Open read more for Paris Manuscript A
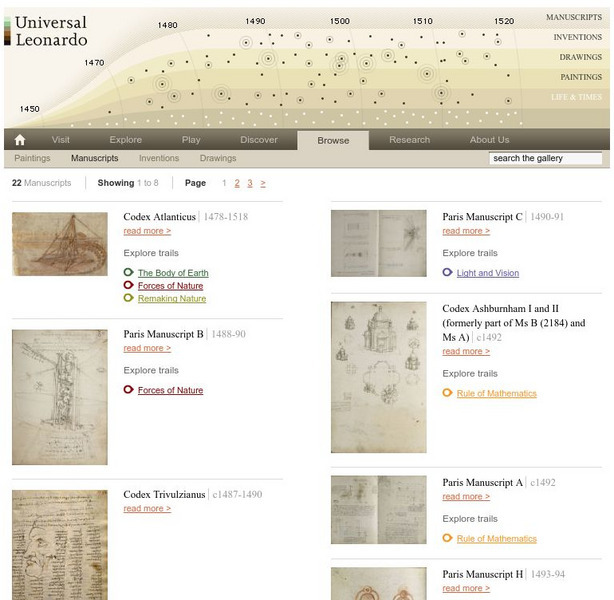 click(466, 497)
